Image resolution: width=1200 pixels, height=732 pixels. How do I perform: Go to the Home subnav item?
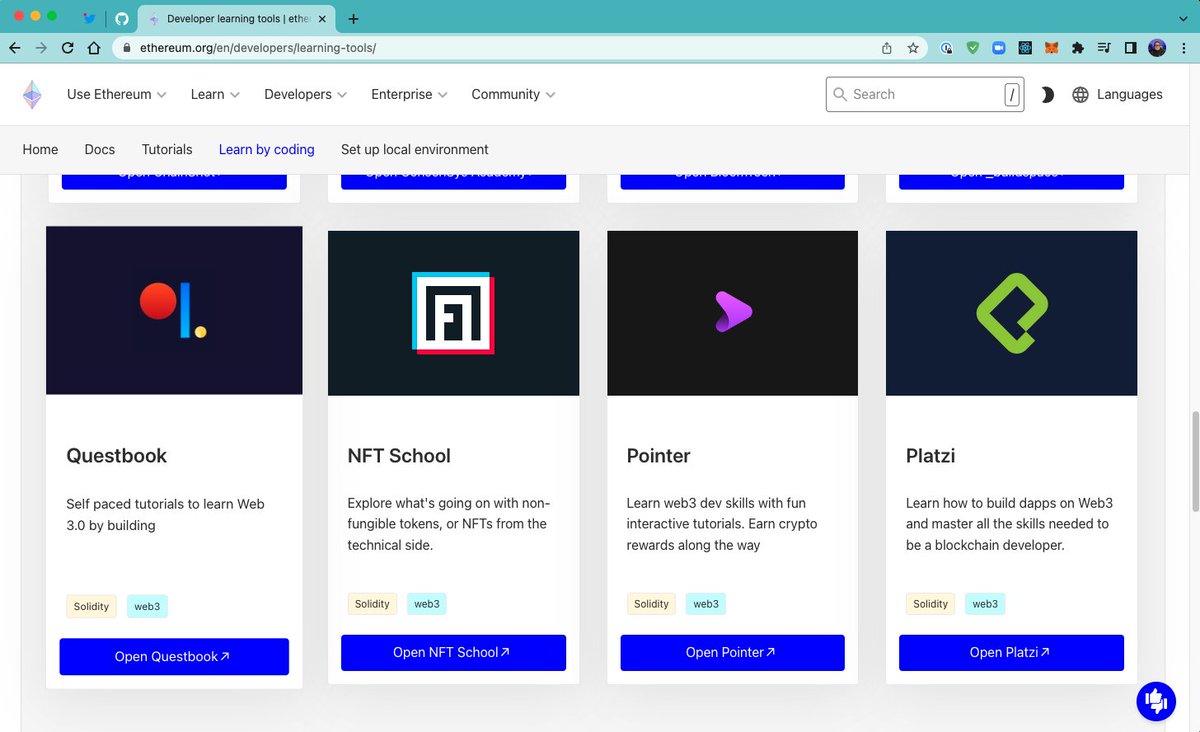tap(40, 149)
